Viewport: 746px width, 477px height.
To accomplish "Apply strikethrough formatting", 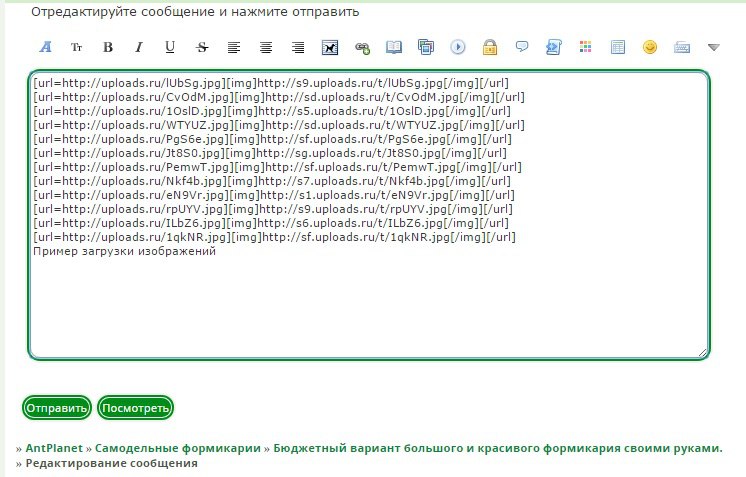I will click(202, 47).
